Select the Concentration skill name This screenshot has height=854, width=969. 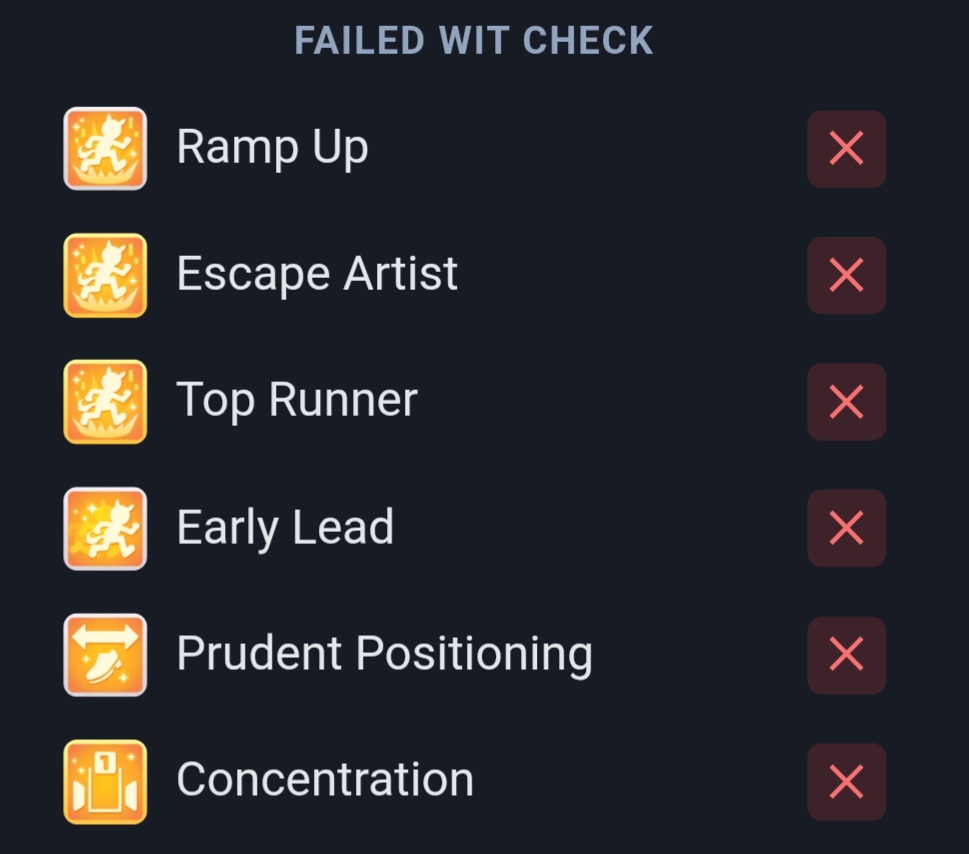click(x=325, y=780)
